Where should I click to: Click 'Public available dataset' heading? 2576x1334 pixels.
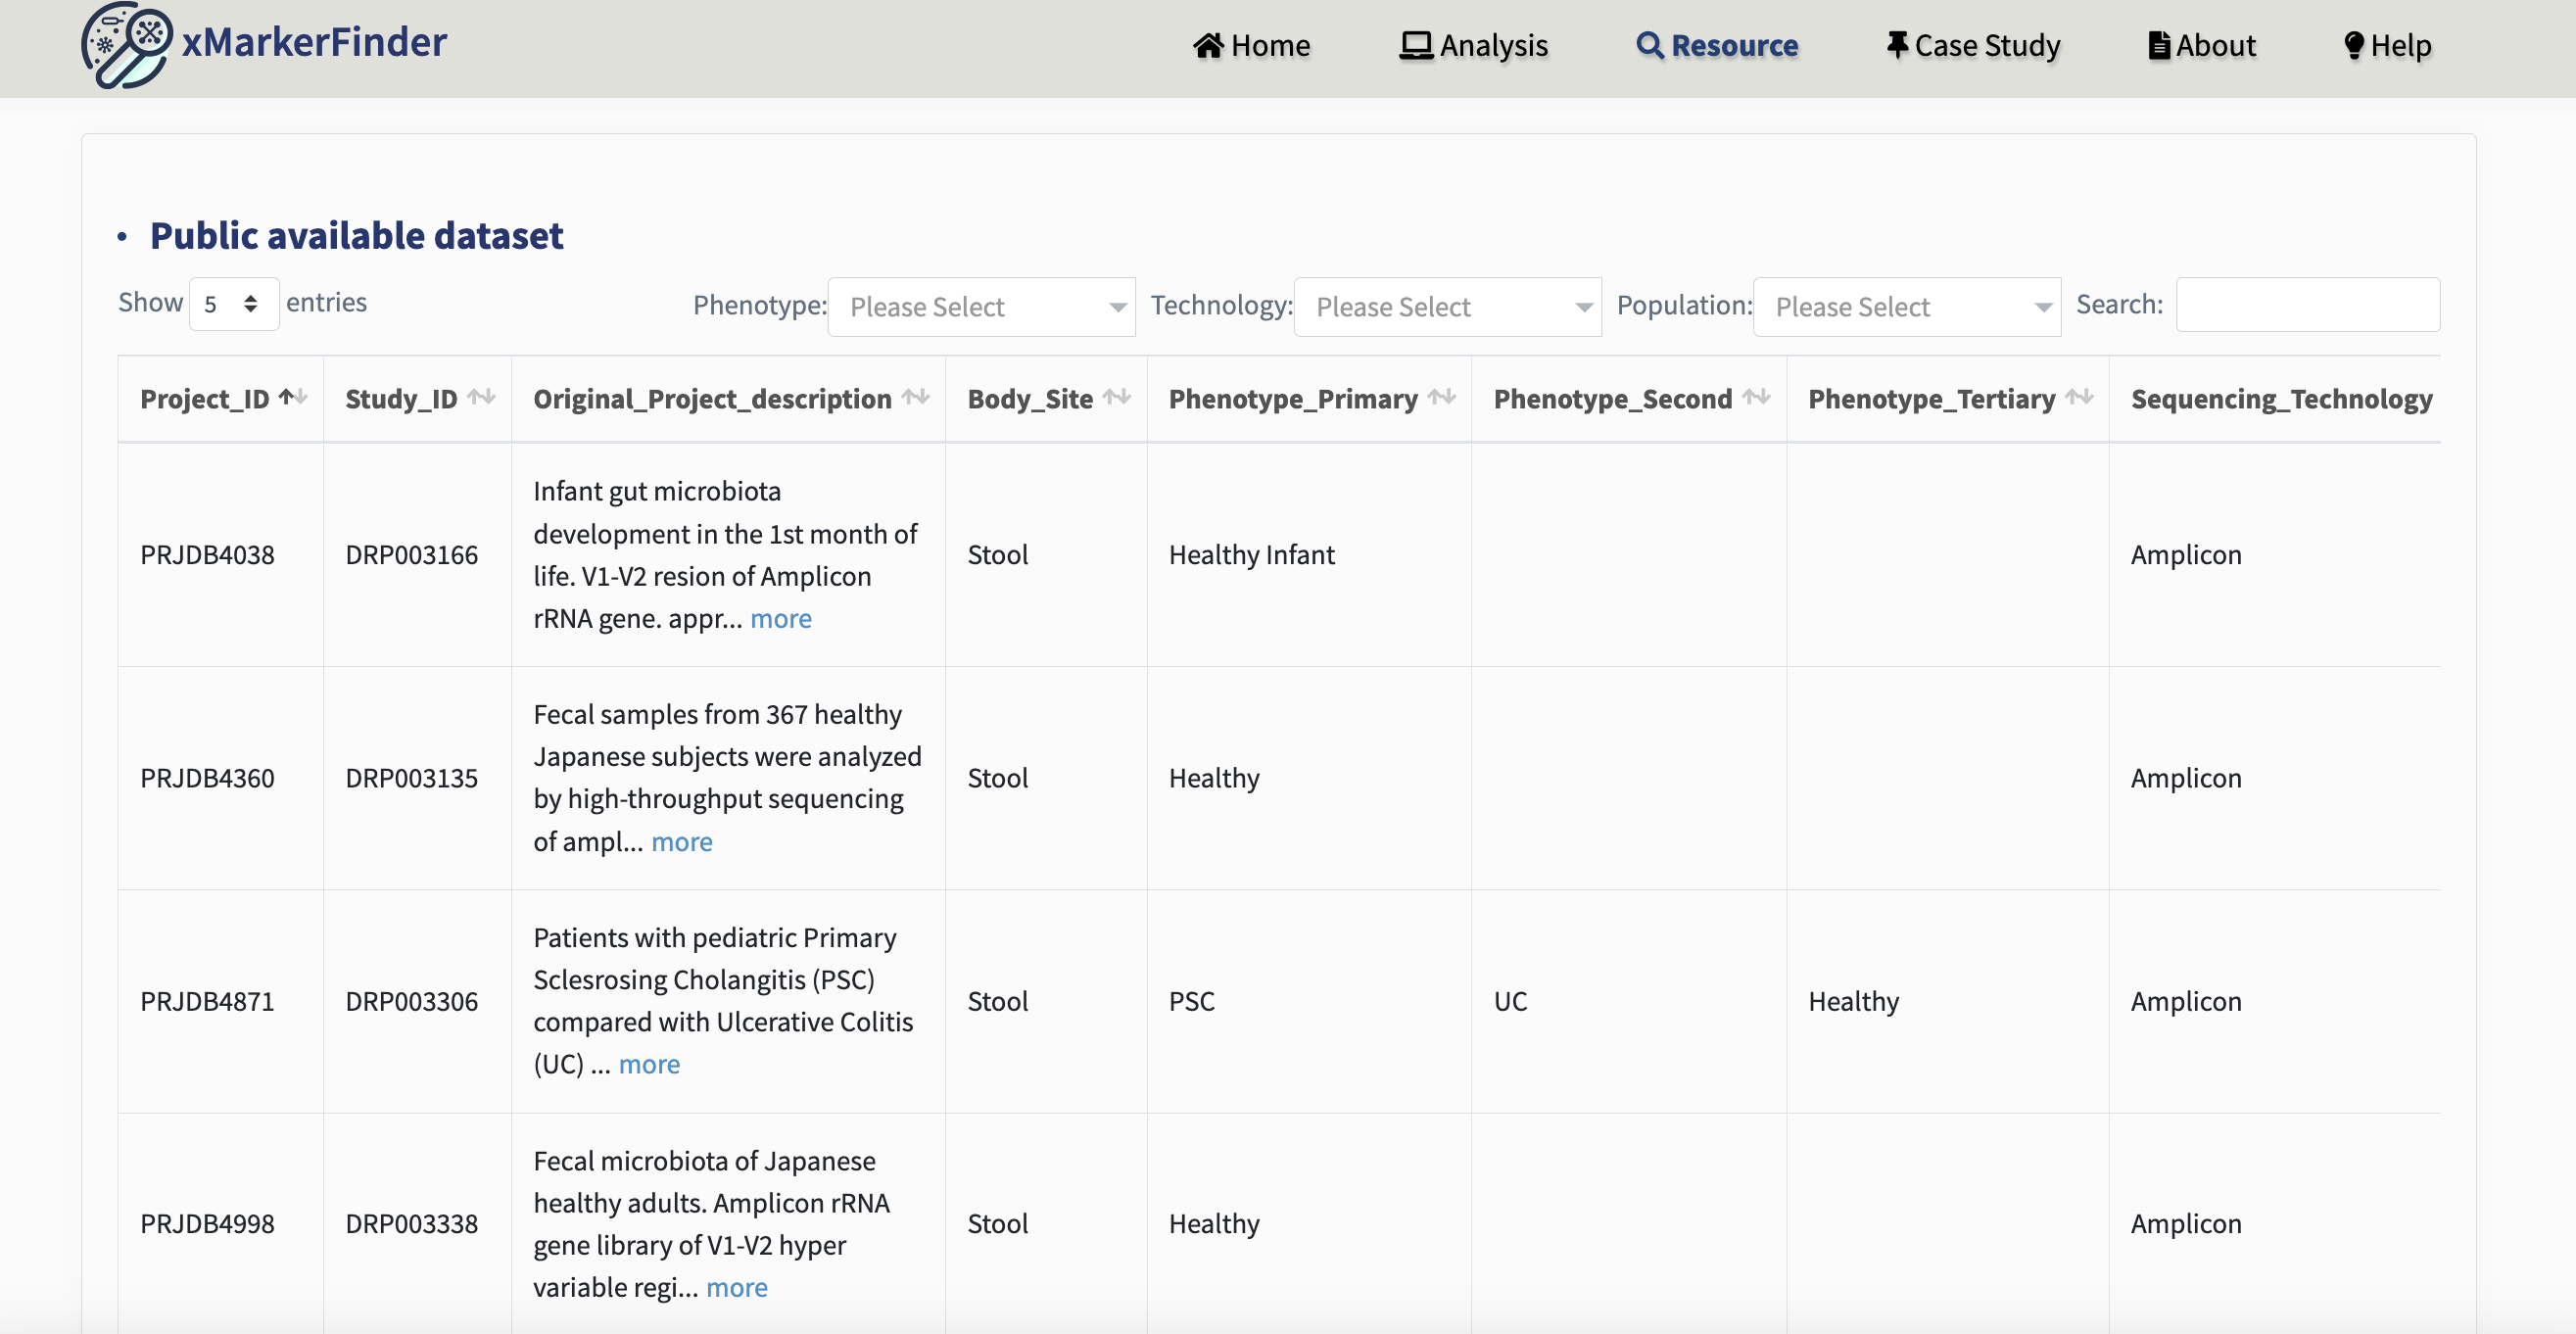pos(356,236)
